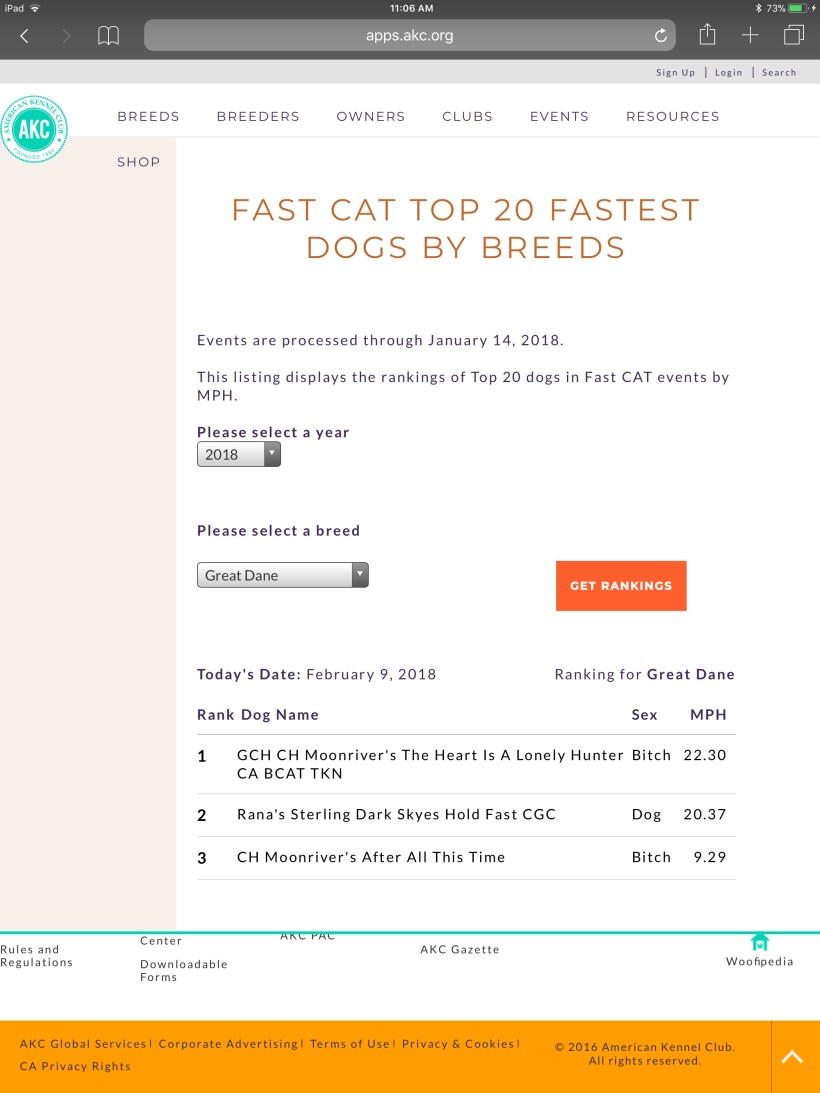Tap the Safari back arrow
The image size is (820, 1093).
pos(25,36)
